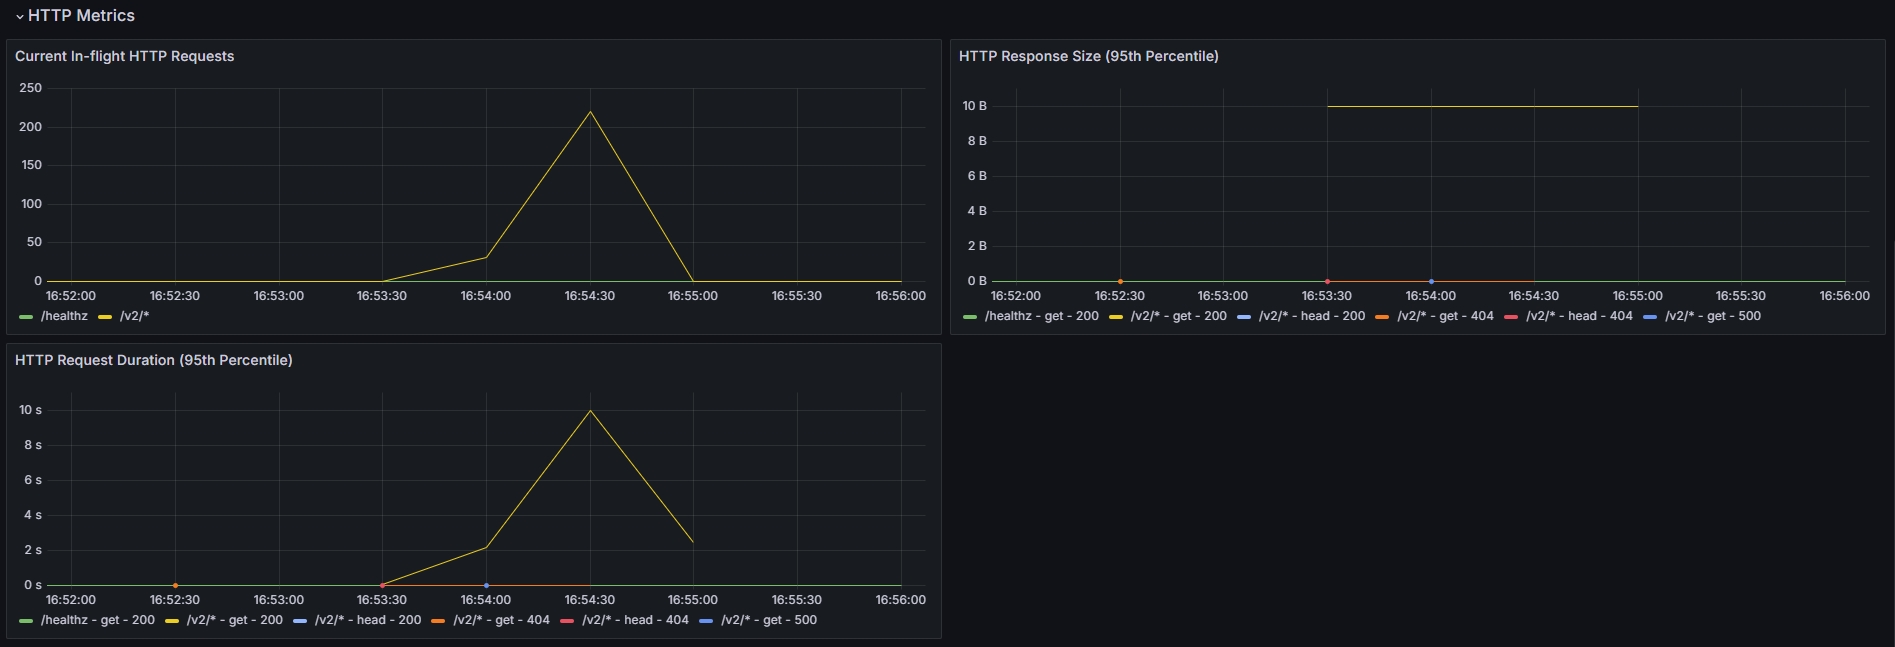Open the HTTP Response Size panel title menu
Viewport: 1895px width, 647px height.
tap(1088, 56)
